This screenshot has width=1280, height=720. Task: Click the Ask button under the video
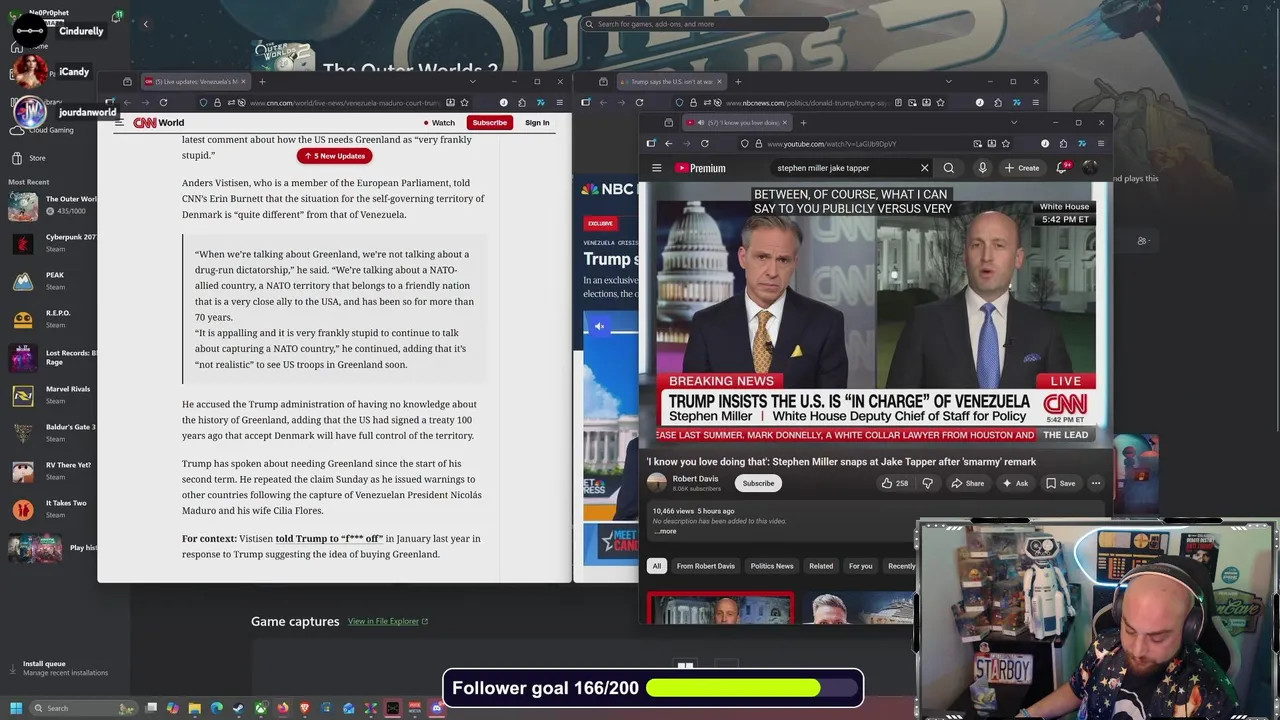(x=1015, y=483)
